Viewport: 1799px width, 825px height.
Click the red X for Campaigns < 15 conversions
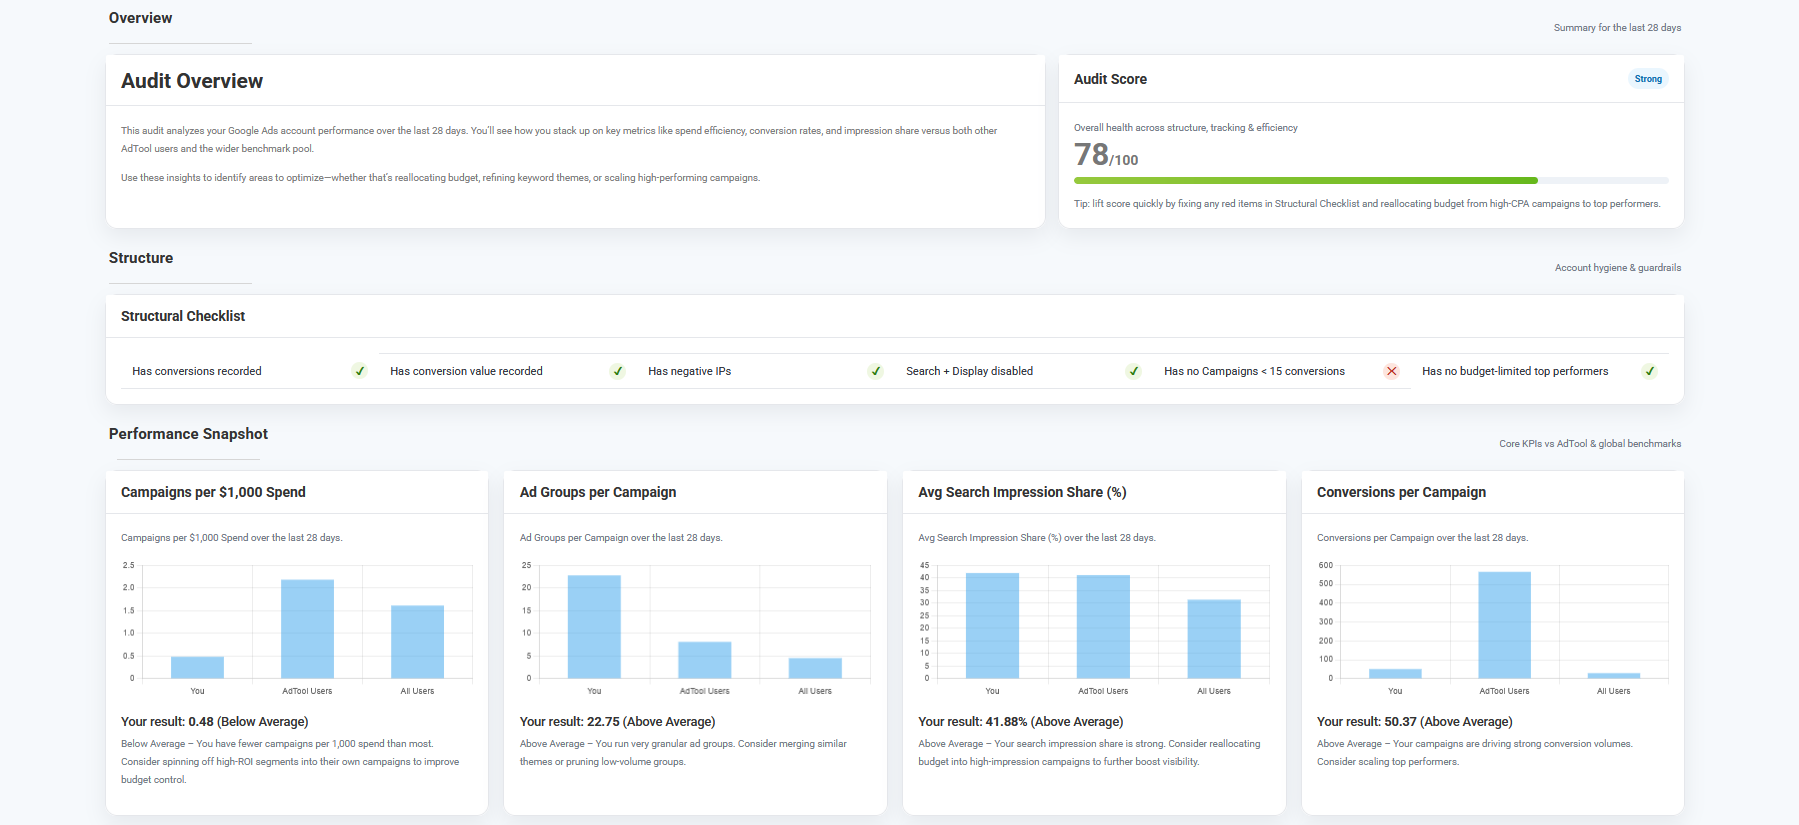click(1391, 371)
